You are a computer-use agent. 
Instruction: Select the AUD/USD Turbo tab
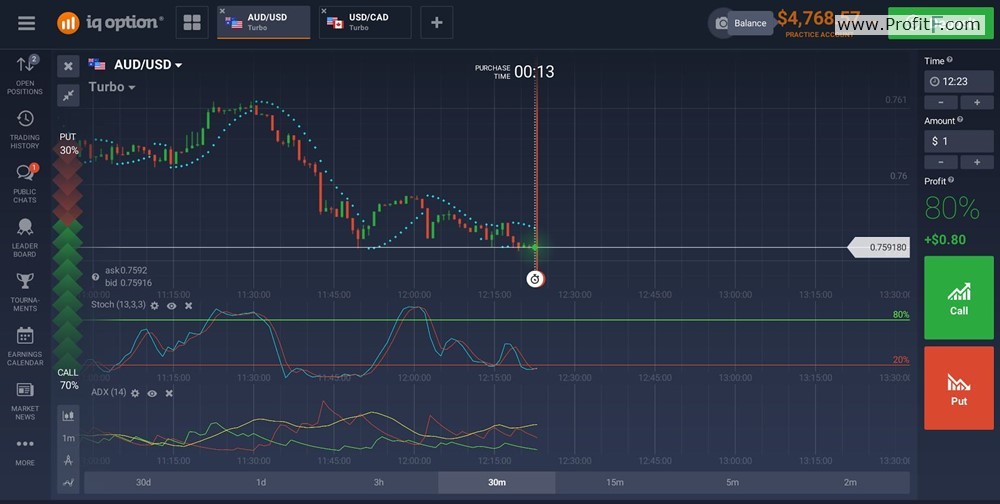pos(263,23)
